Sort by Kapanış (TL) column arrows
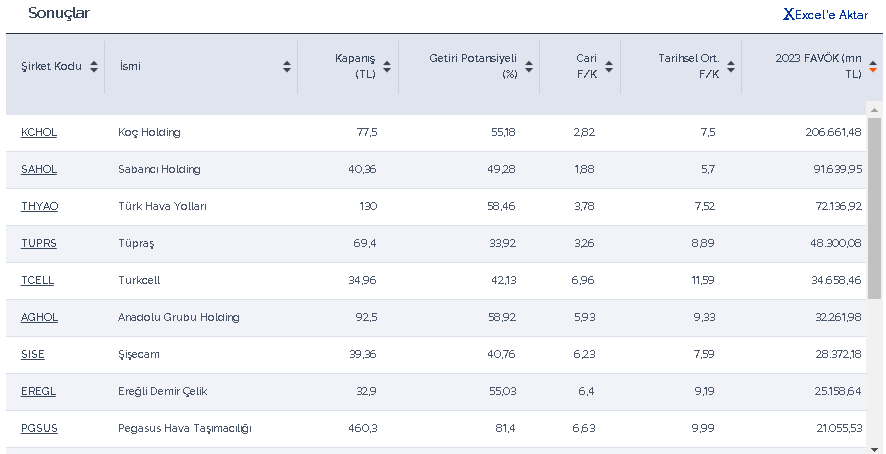Viewport: 886px width, 454px height. pyautogui.click(x=387, y=67)
